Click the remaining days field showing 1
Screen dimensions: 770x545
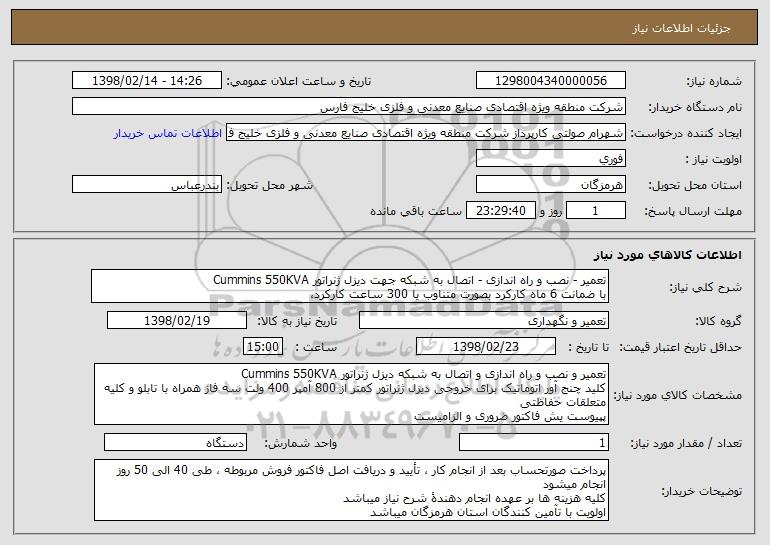[x=596, y=211]
